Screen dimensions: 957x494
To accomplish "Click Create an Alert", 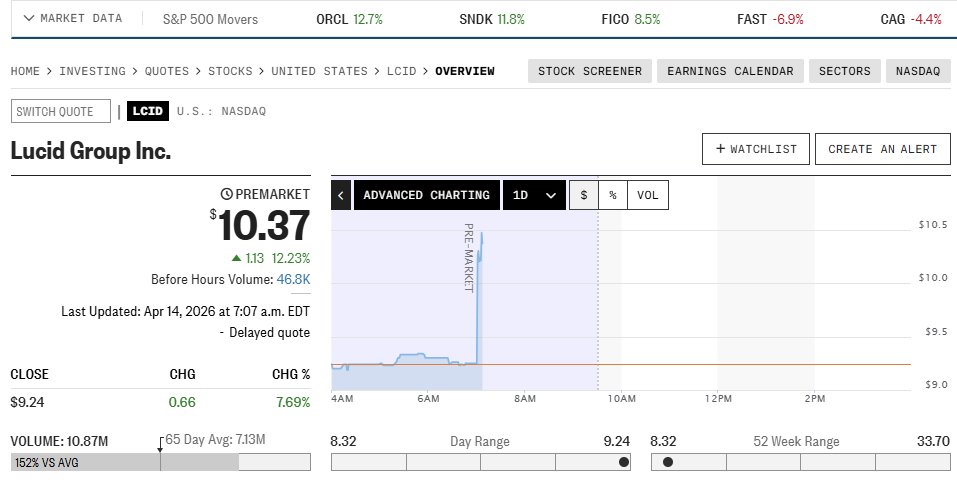I will pos(883,149).
